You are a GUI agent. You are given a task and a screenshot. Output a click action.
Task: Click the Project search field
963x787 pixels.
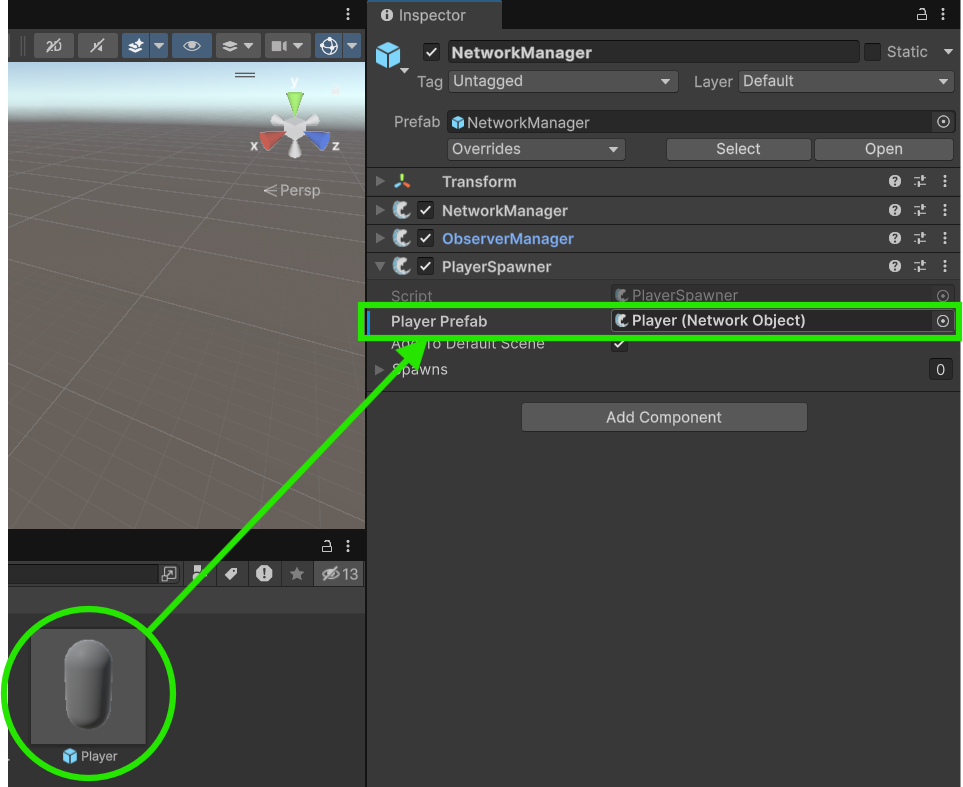(81, 574)
